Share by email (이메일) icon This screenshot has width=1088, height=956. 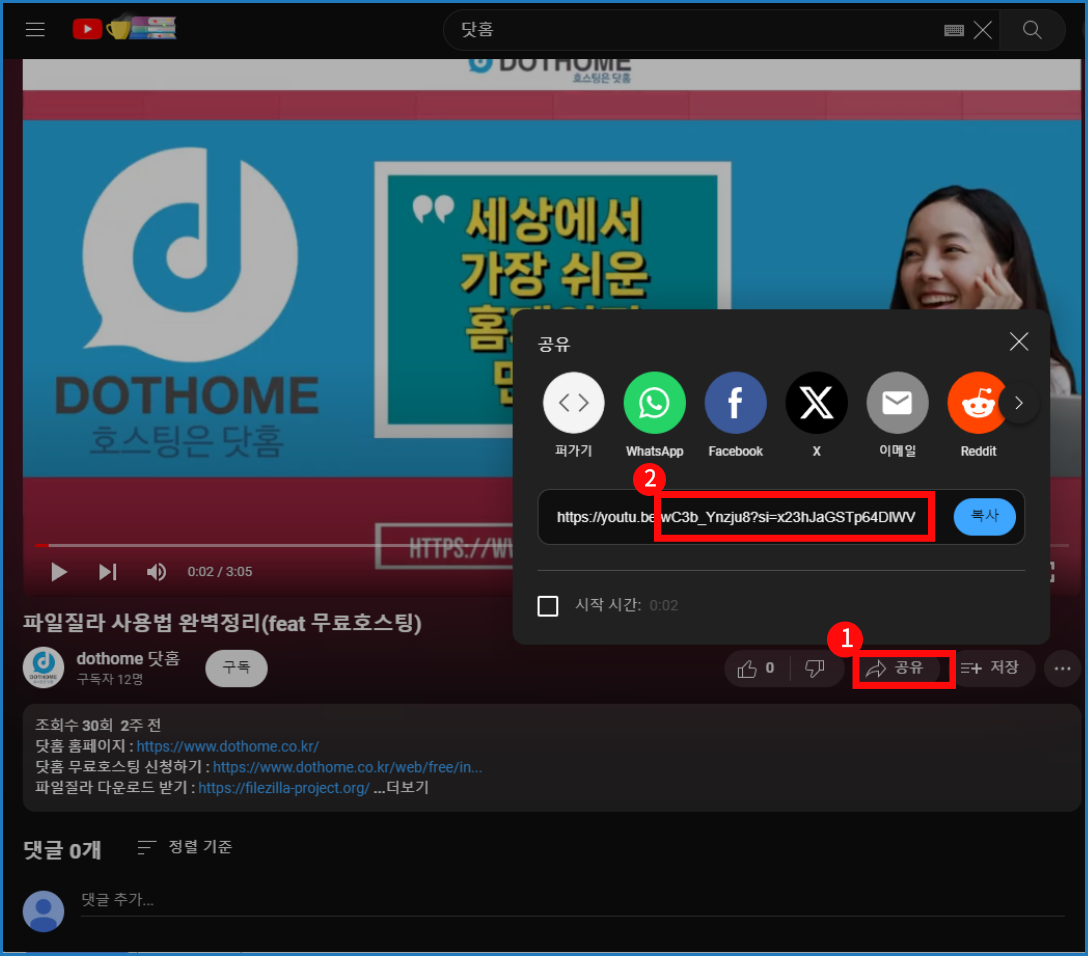[897, 403]
